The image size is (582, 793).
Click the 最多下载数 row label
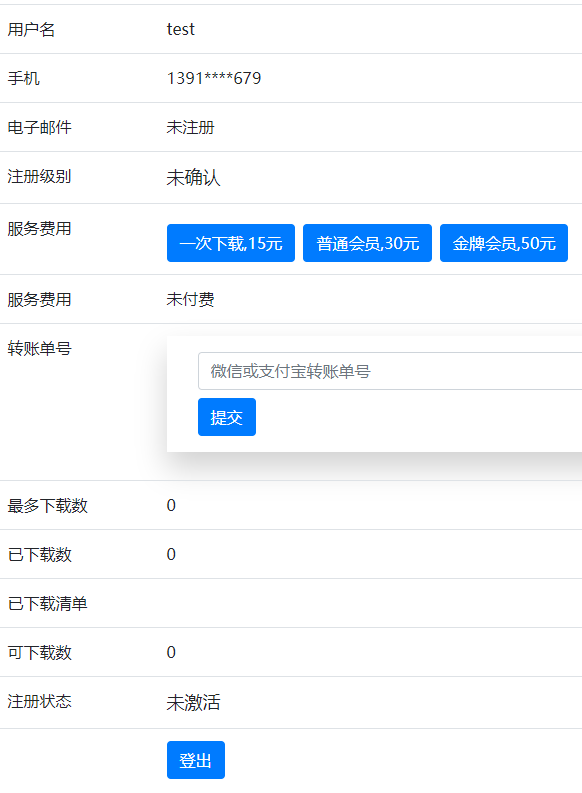point(48,506)
